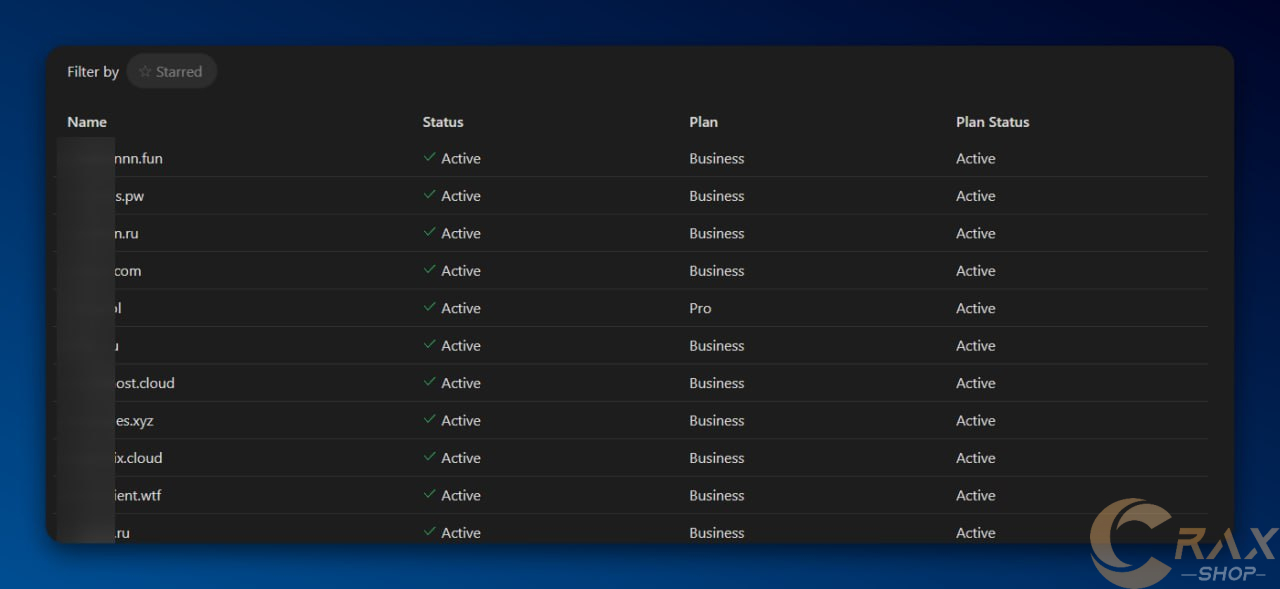The image size is (1280, 589).
Task: Toggle the Starred filter chip
Action: tap(171, 72)
